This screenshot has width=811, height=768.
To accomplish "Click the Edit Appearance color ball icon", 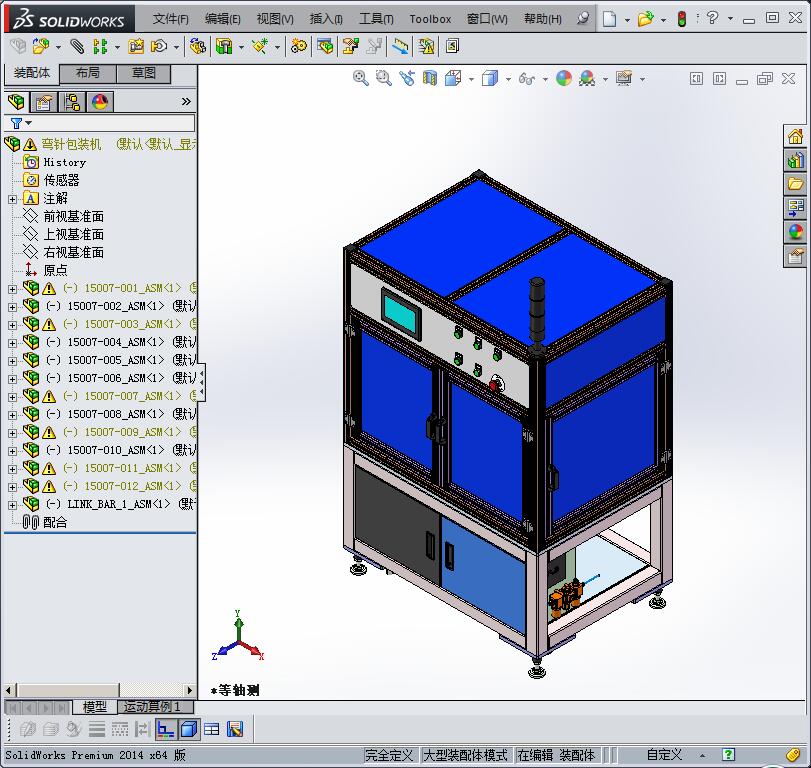I will pos(564,79).
